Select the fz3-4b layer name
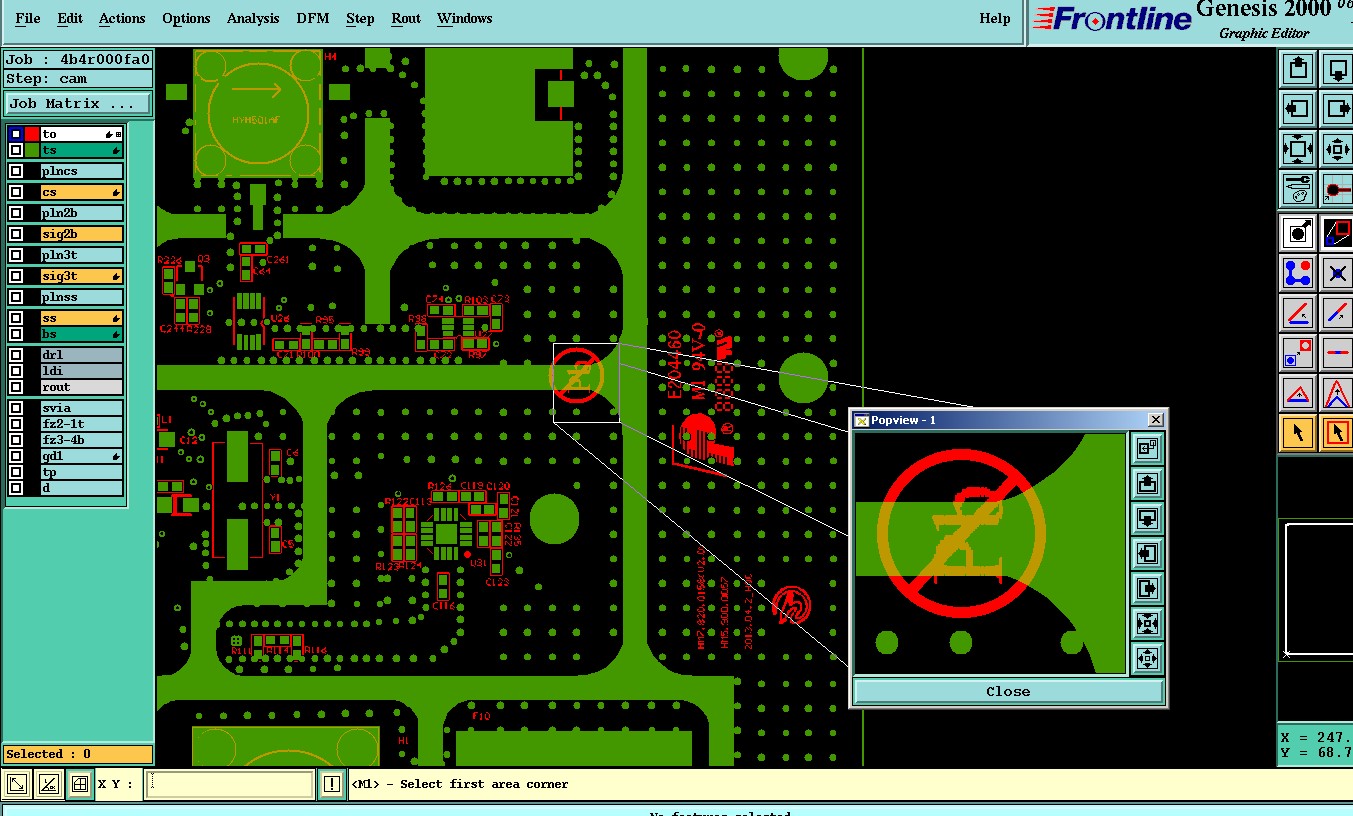1353x816 pixels. pos(81,440)
